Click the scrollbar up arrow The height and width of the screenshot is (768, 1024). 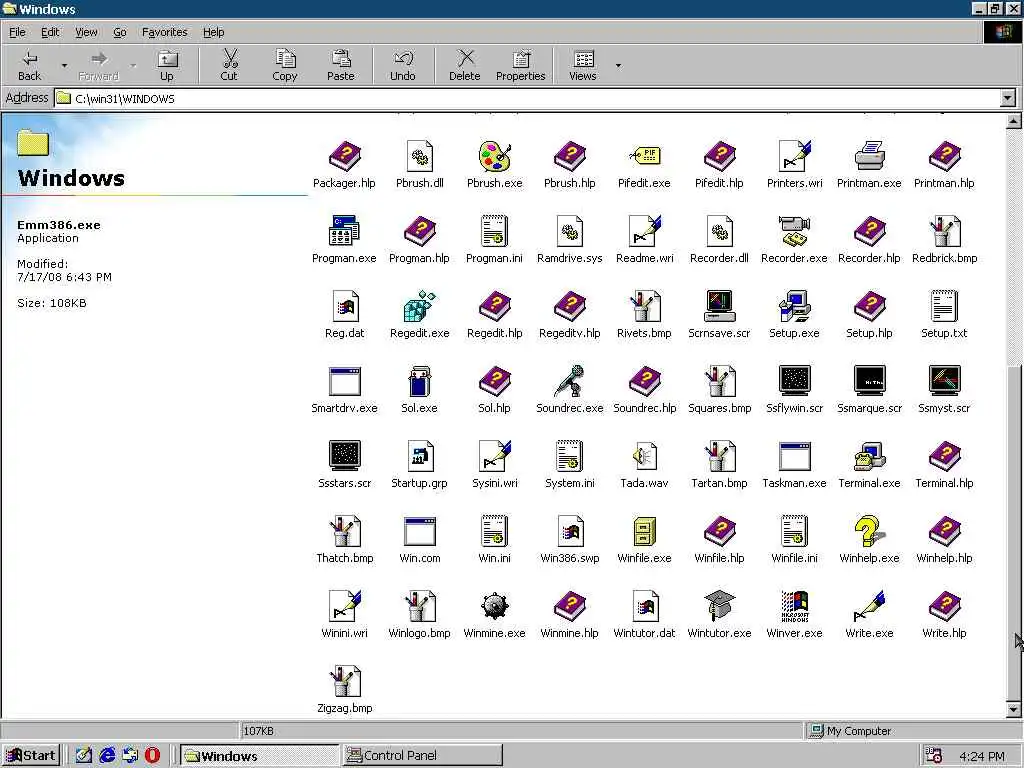[x=1014, y=121]
